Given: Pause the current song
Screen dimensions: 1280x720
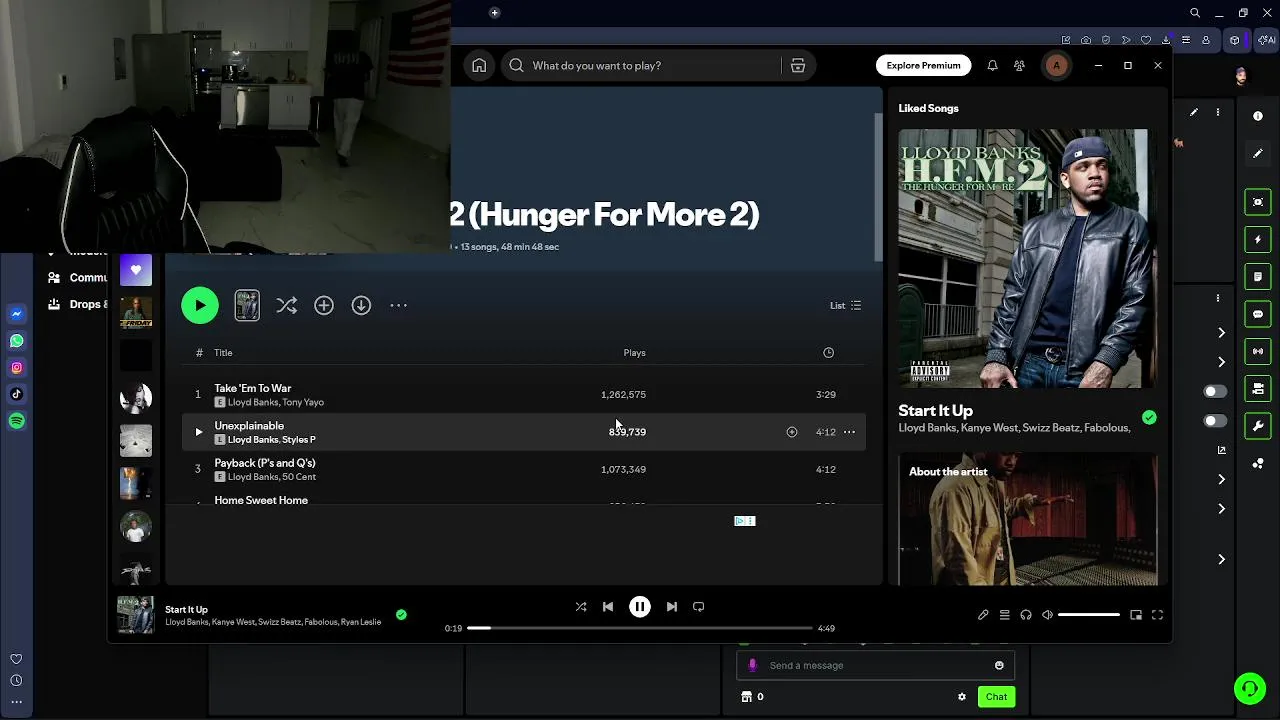Looking at the screenshot, I should [640, 606].
